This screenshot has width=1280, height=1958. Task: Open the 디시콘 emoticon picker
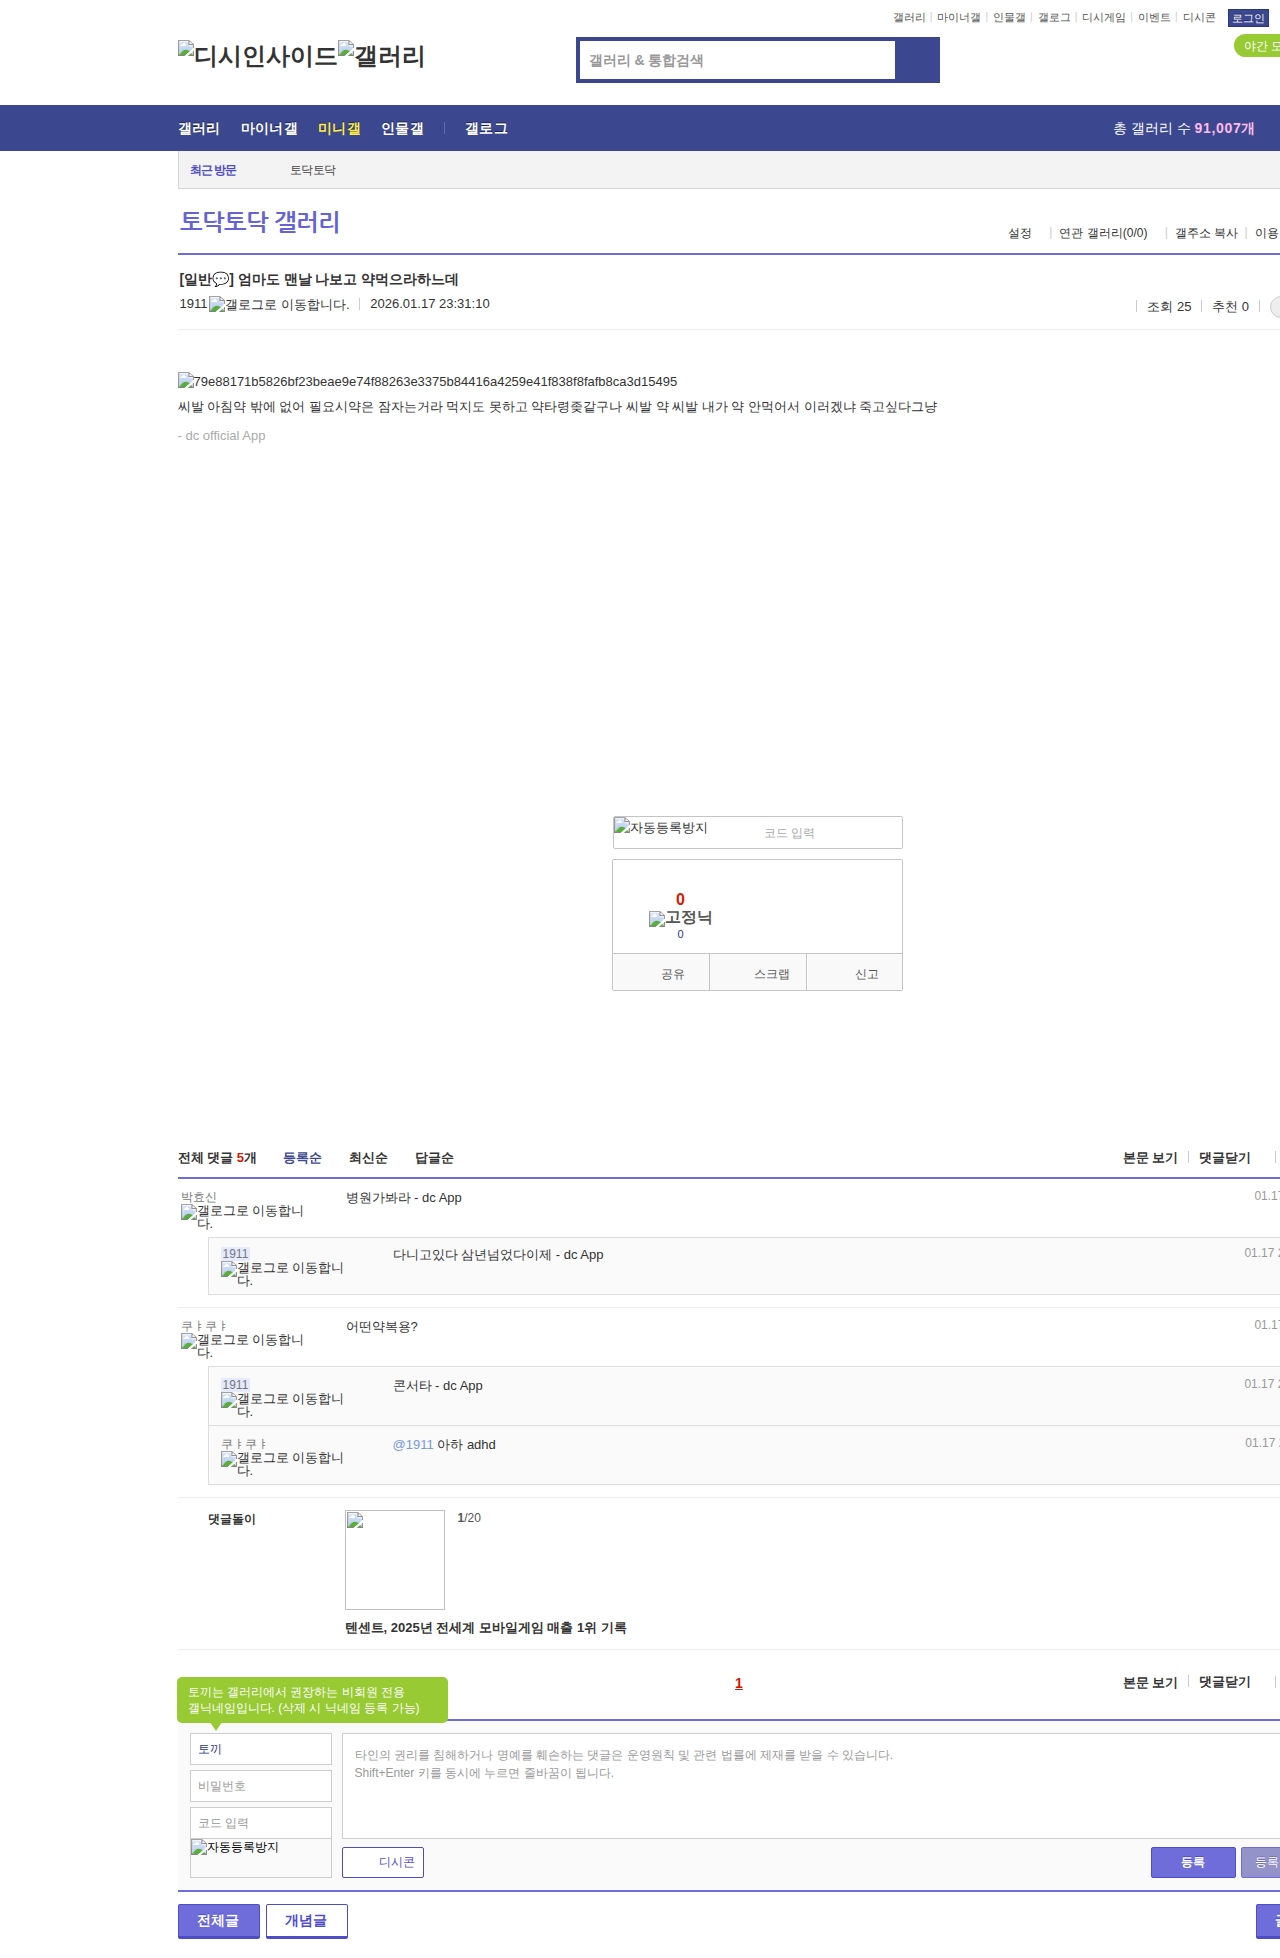pos(383,1862)
